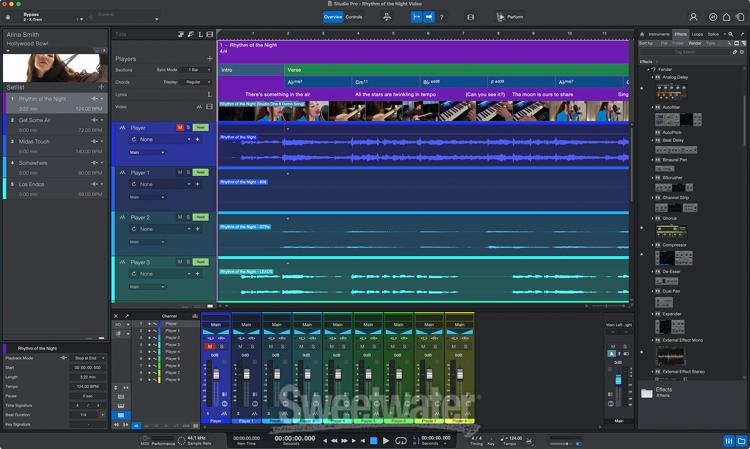Mute the Player 3 track
Image resolution: width=750 pixels, height=449 pixels.
click(x=180, y=262)
